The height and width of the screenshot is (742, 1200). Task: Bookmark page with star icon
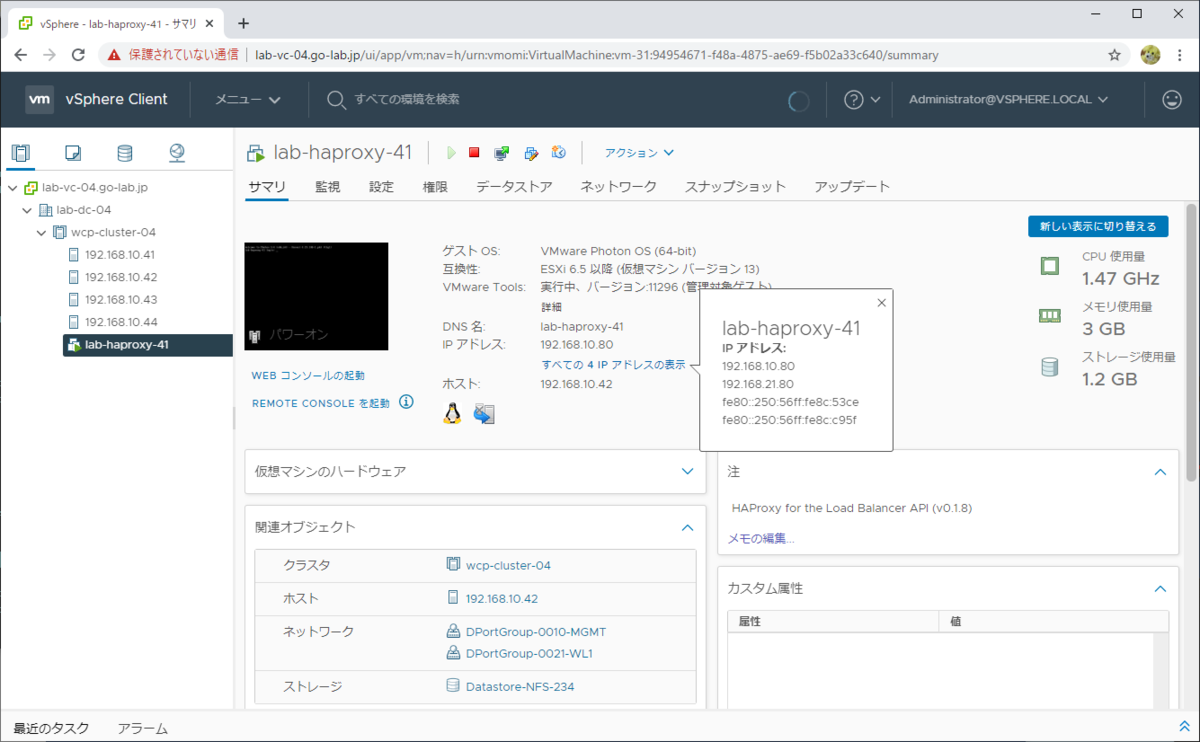[x=1115, y=55]
